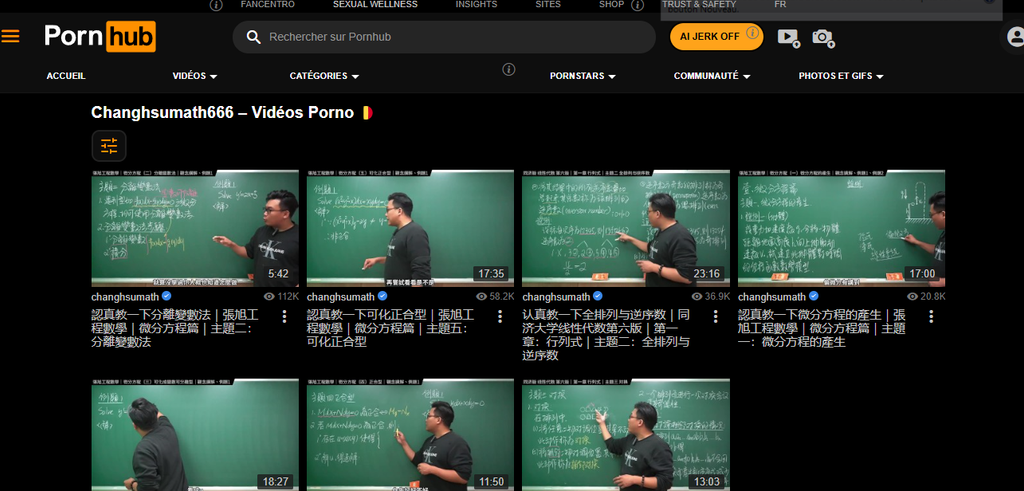Open the hamburger side menu
1024x491 pixels.
coord(10,36)
